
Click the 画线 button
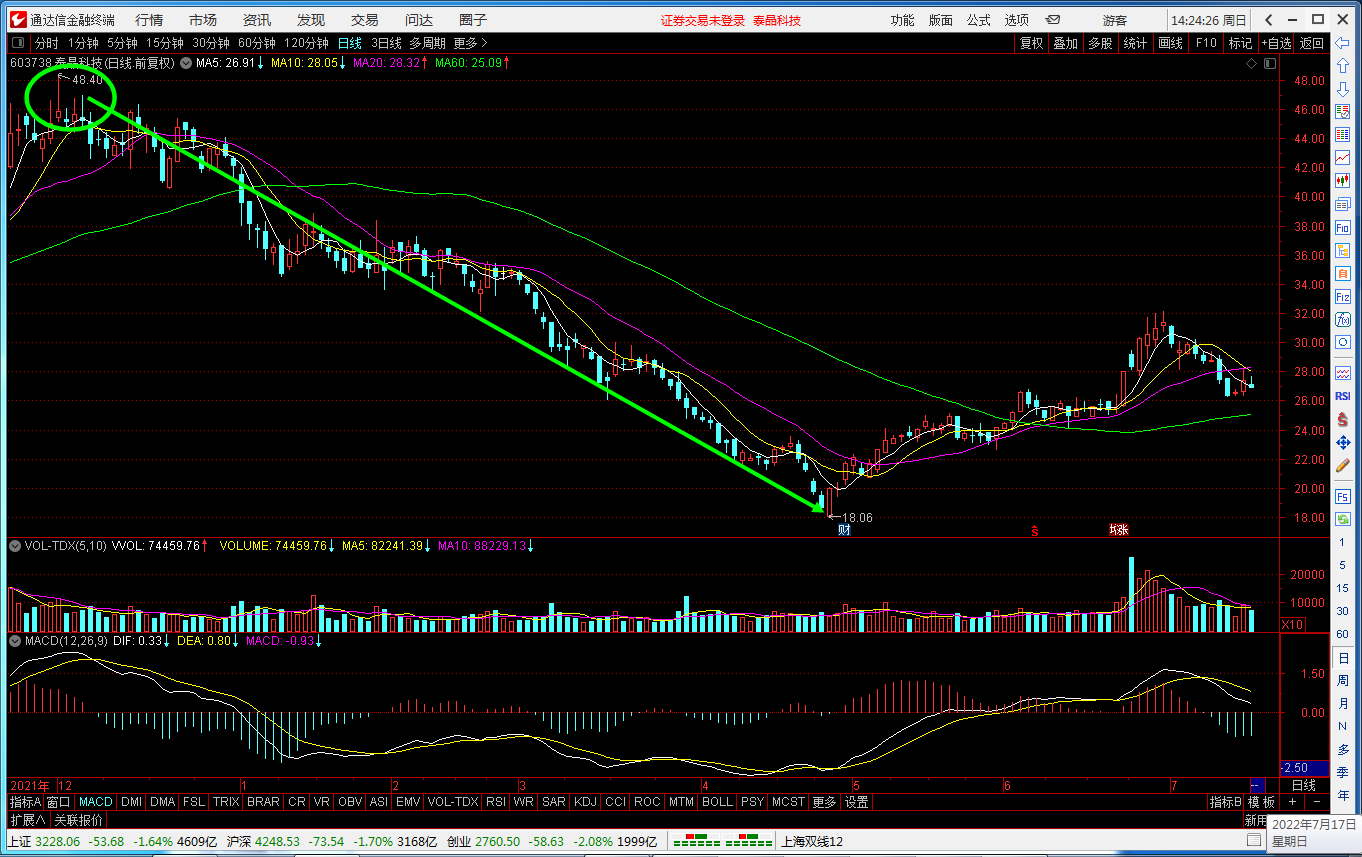click(1171, 43)
